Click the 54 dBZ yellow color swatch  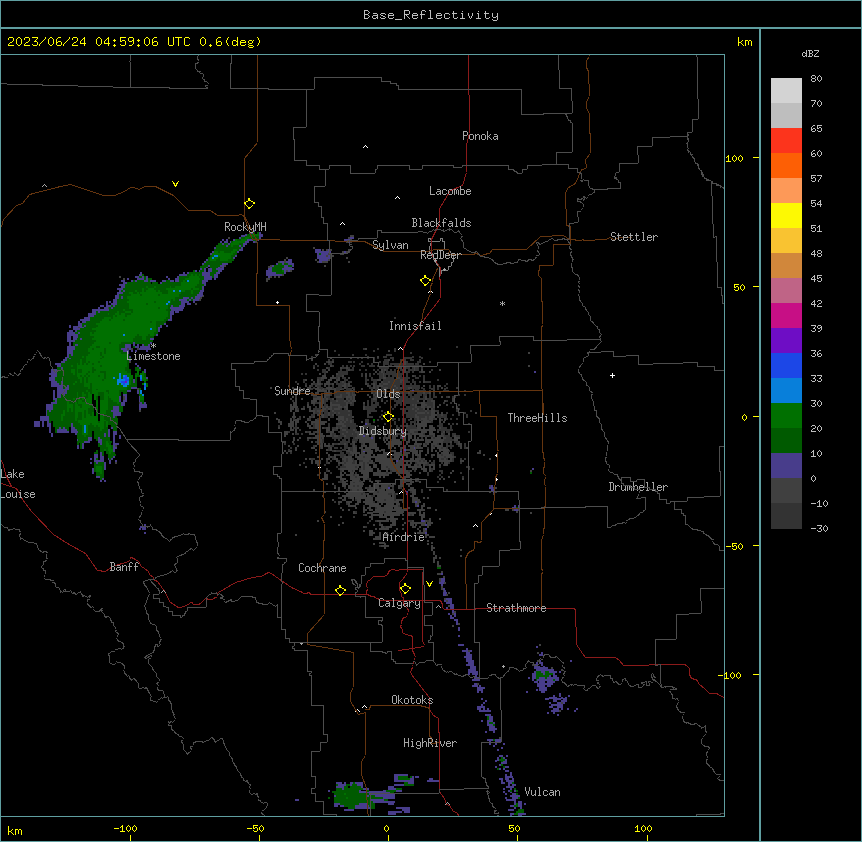coord(786,215)
